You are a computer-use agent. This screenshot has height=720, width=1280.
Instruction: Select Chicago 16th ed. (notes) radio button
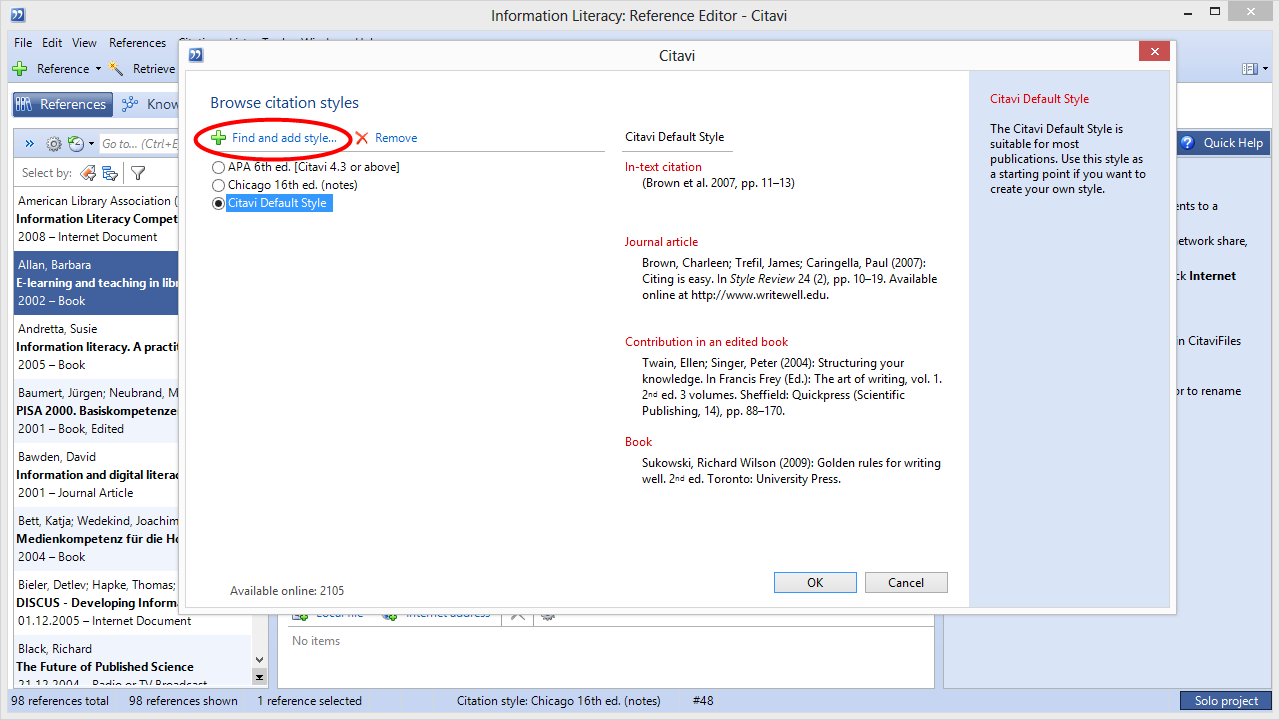[219, 185]
